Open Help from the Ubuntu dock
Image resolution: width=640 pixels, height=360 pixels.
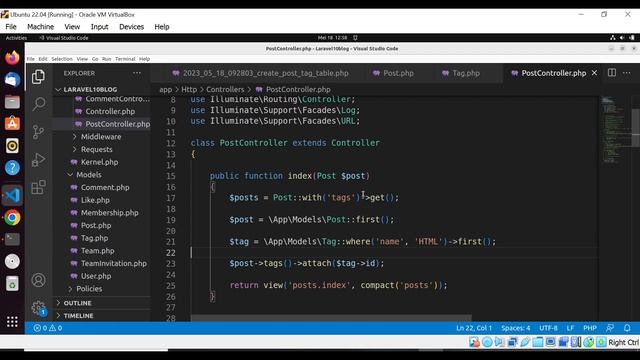coord(12,168)
